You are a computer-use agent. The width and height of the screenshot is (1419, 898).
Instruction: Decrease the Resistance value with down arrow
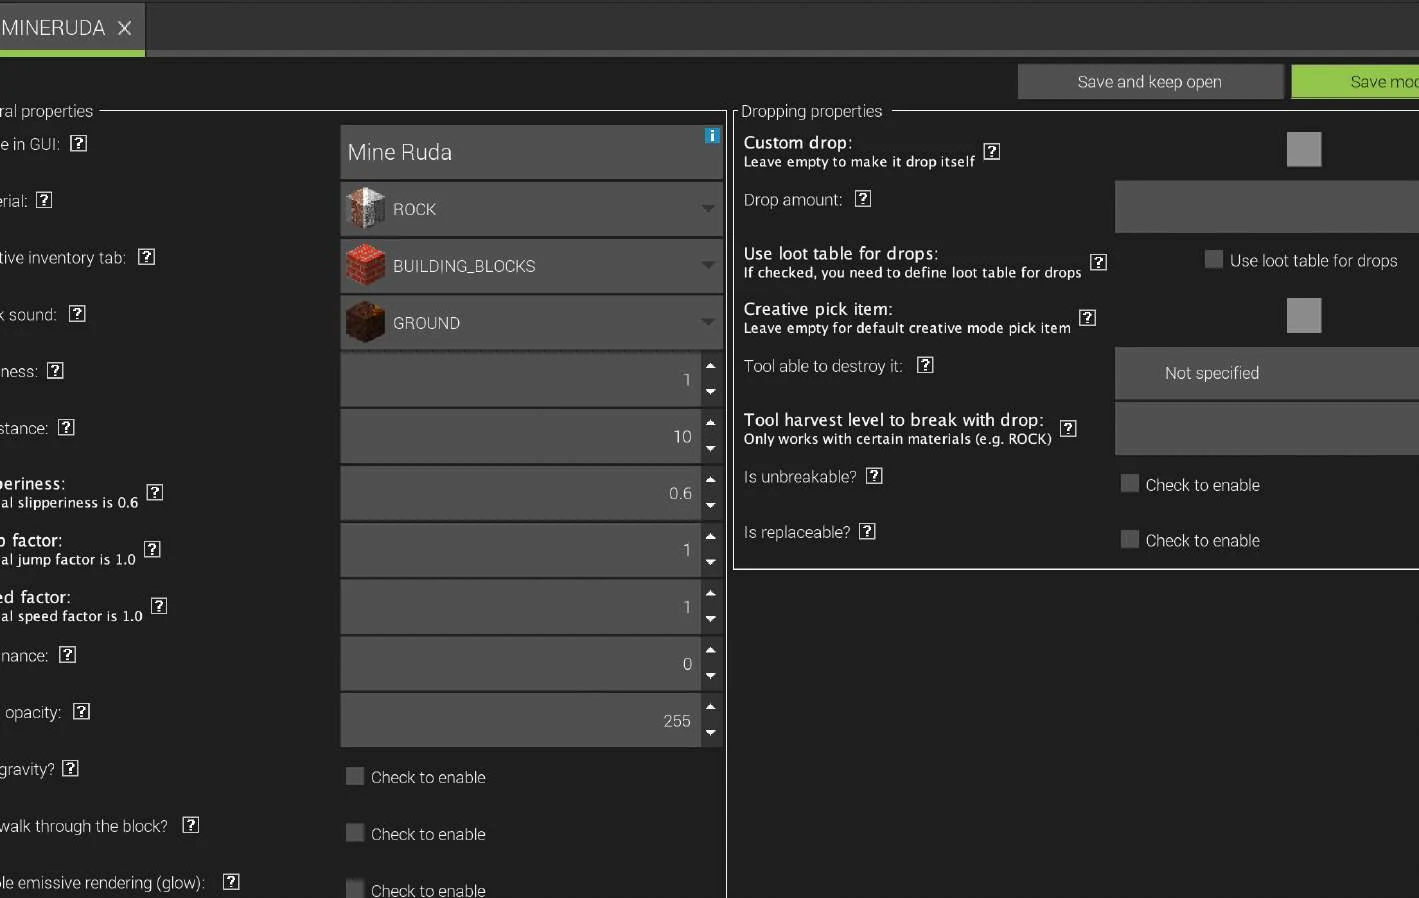pos(710,449)
